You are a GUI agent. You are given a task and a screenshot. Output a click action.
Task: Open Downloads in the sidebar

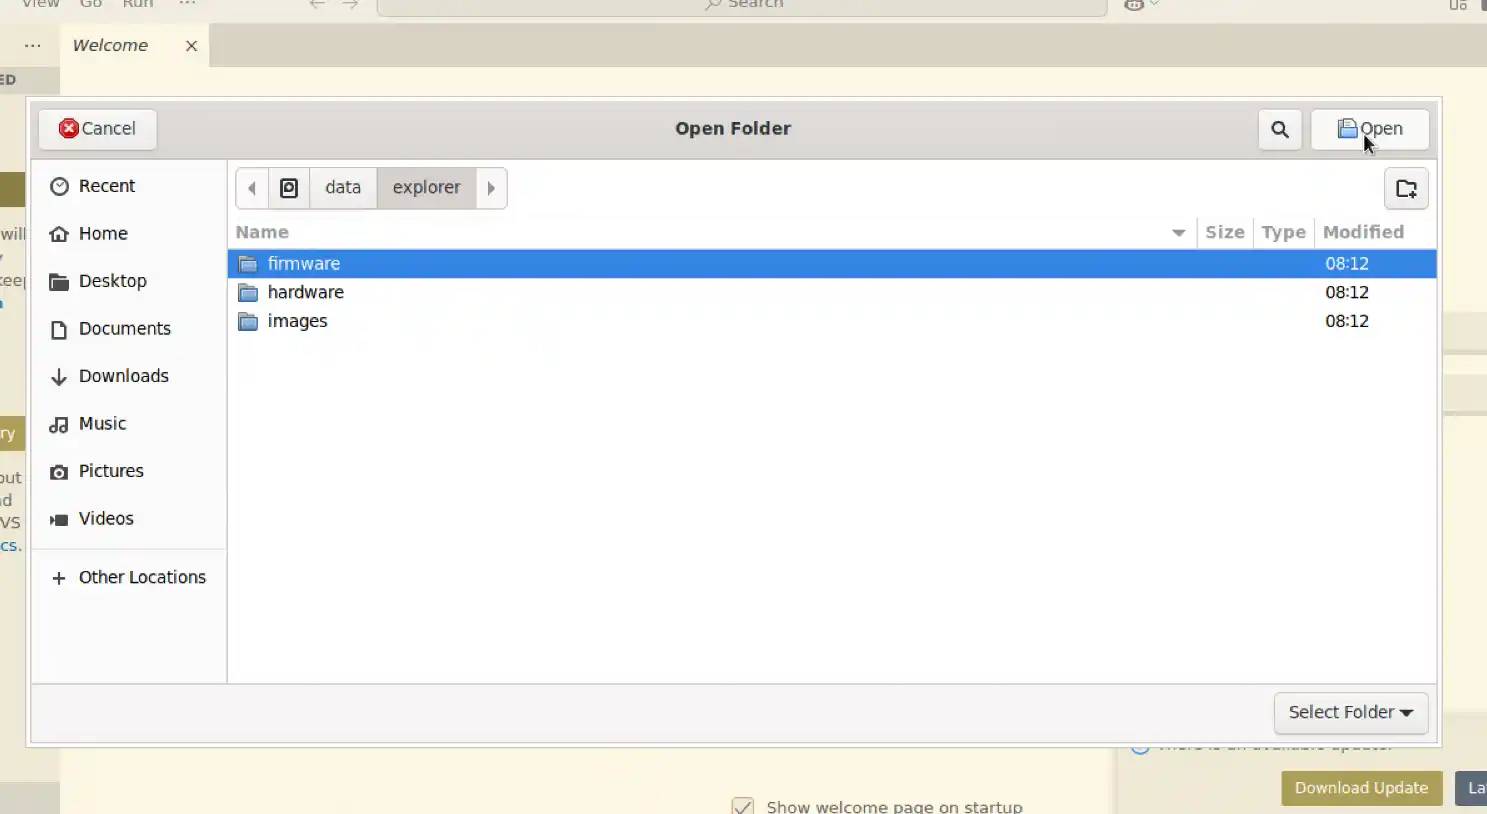129,376
